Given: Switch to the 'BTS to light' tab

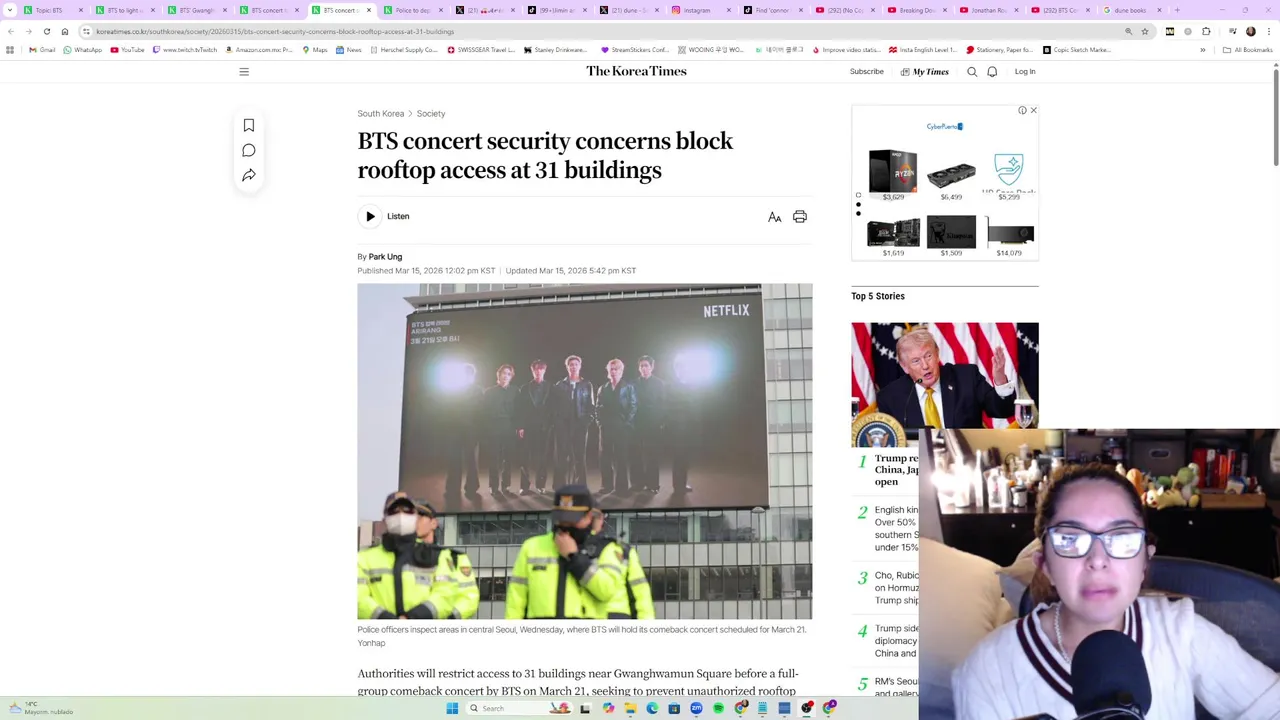Looking at the screenshot, I should point(126,10).
